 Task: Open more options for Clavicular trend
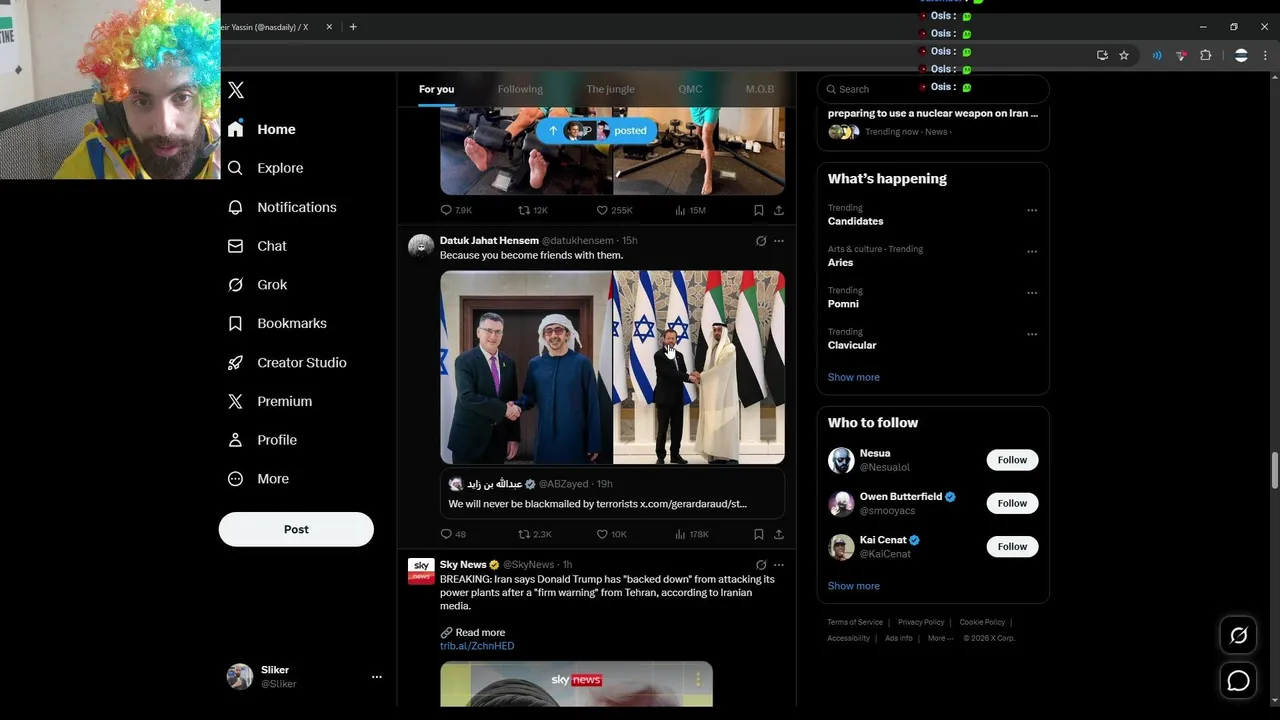click(x=1032, y=334)
